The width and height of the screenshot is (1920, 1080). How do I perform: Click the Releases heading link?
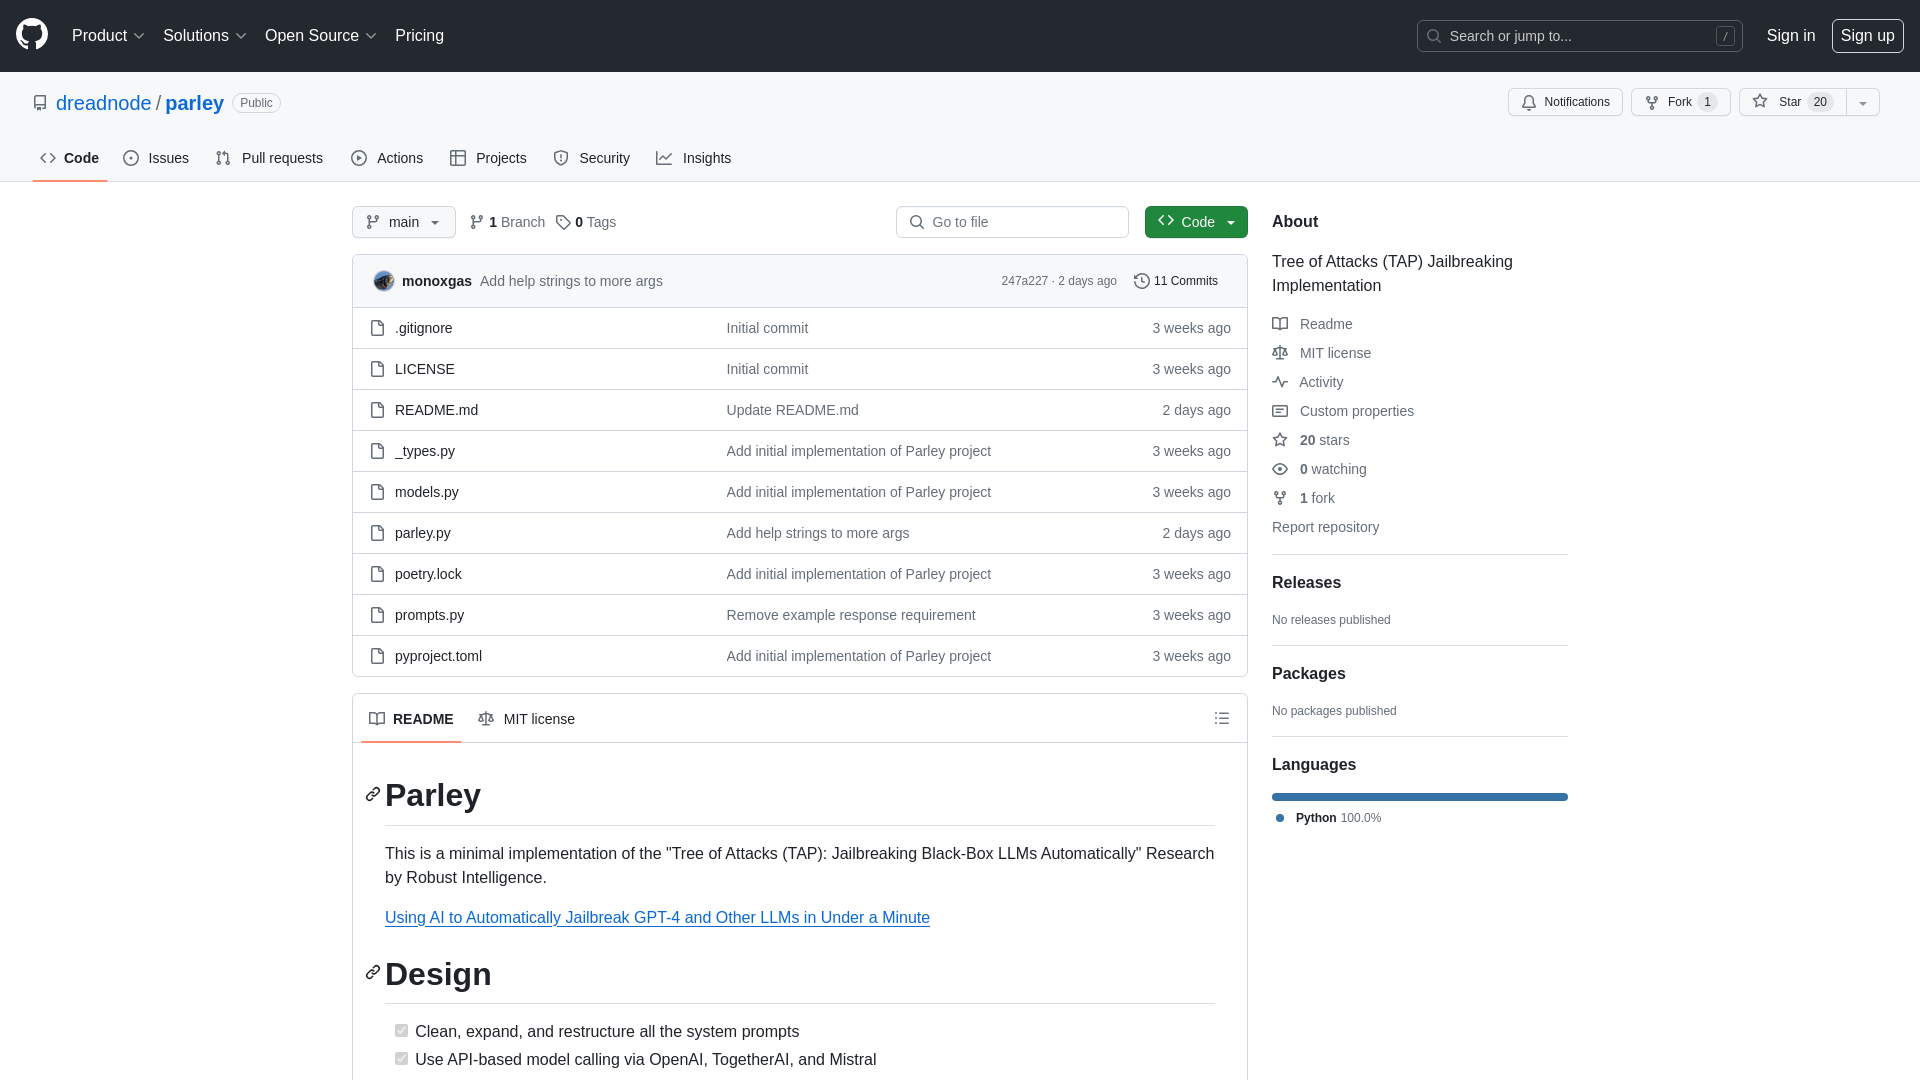pyautogui.click(x=1306, y=583)
